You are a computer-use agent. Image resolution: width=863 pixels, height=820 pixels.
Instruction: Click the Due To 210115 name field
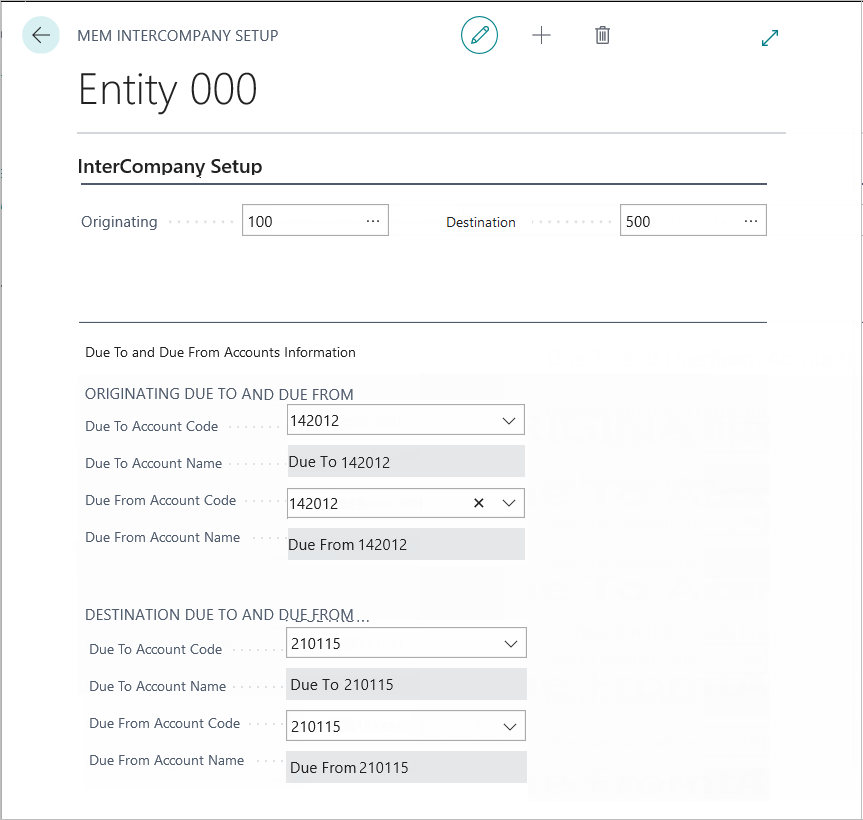coord(405,685)
